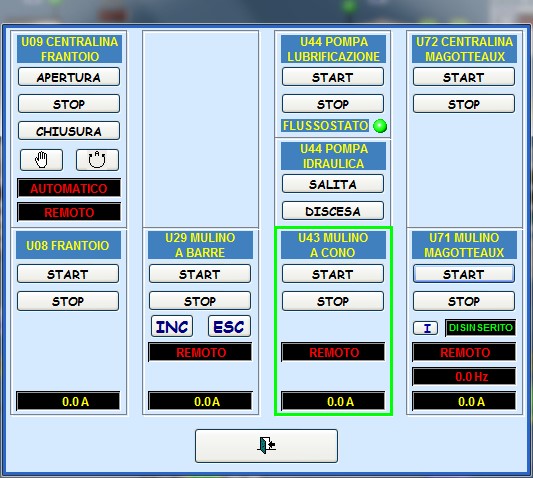Screen dimensions: 533x478
Task: Click APERTURA for U09 Centralina Frantoio
Action: coord(69,77)
